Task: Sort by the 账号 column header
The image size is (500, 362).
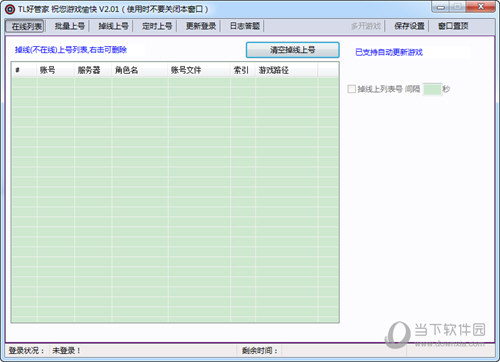Action: [55, 70]
